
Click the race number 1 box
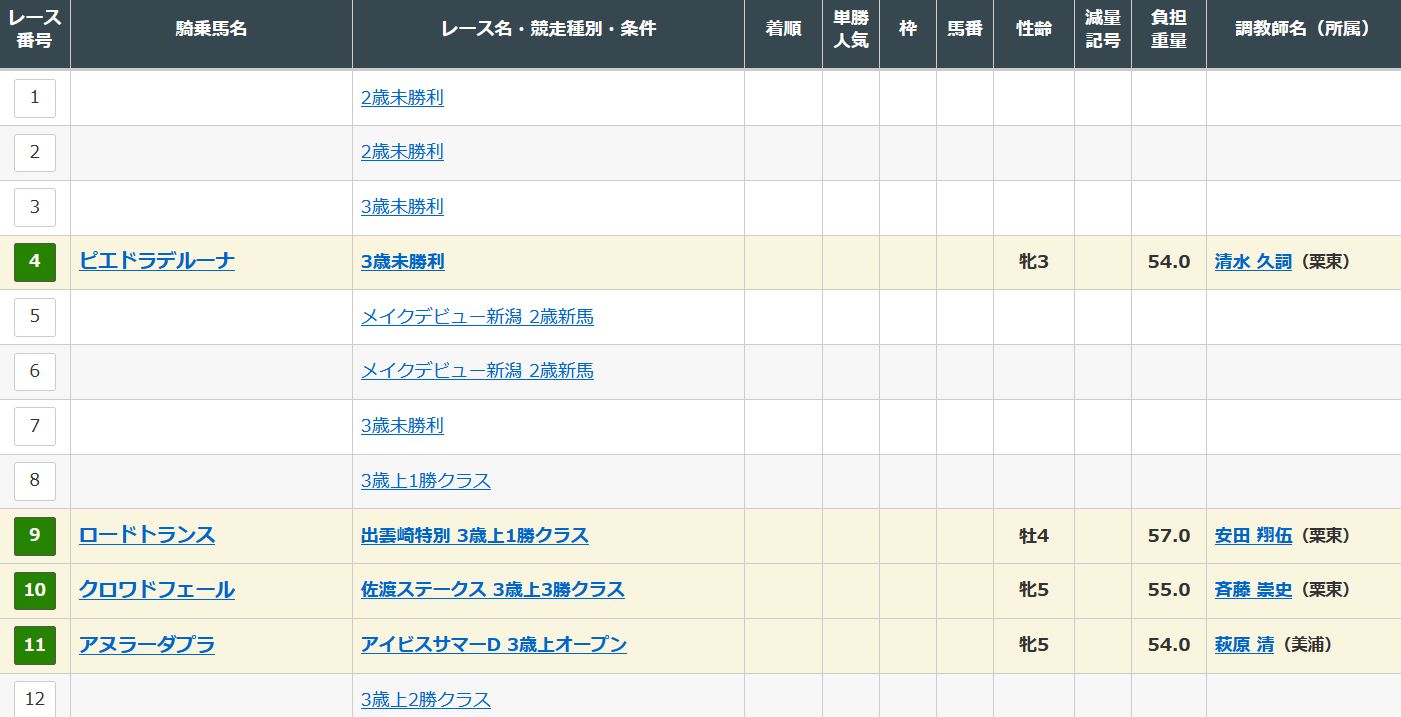[x=35, y=98]
